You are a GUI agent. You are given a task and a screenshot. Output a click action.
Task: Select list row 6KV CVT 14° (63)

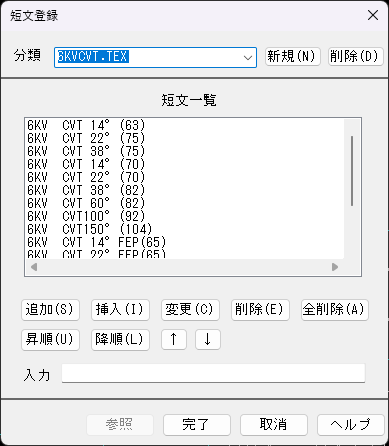click(185, 125)
